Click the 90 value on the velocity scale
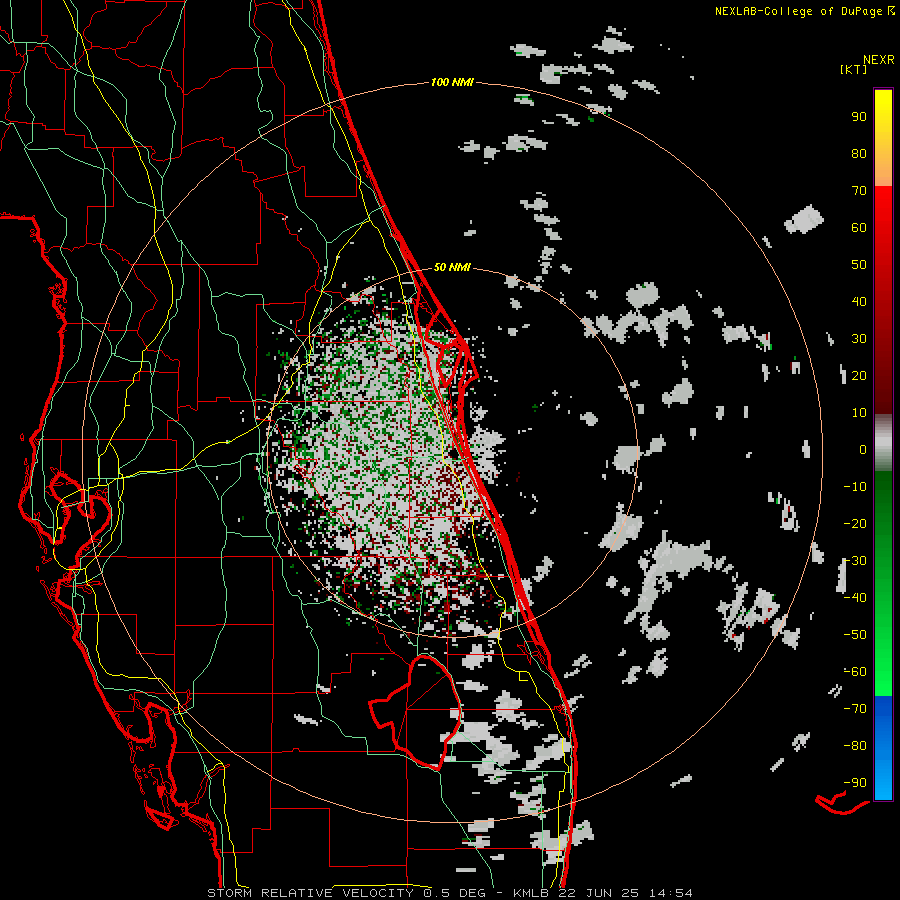 (x=859, y=117)
